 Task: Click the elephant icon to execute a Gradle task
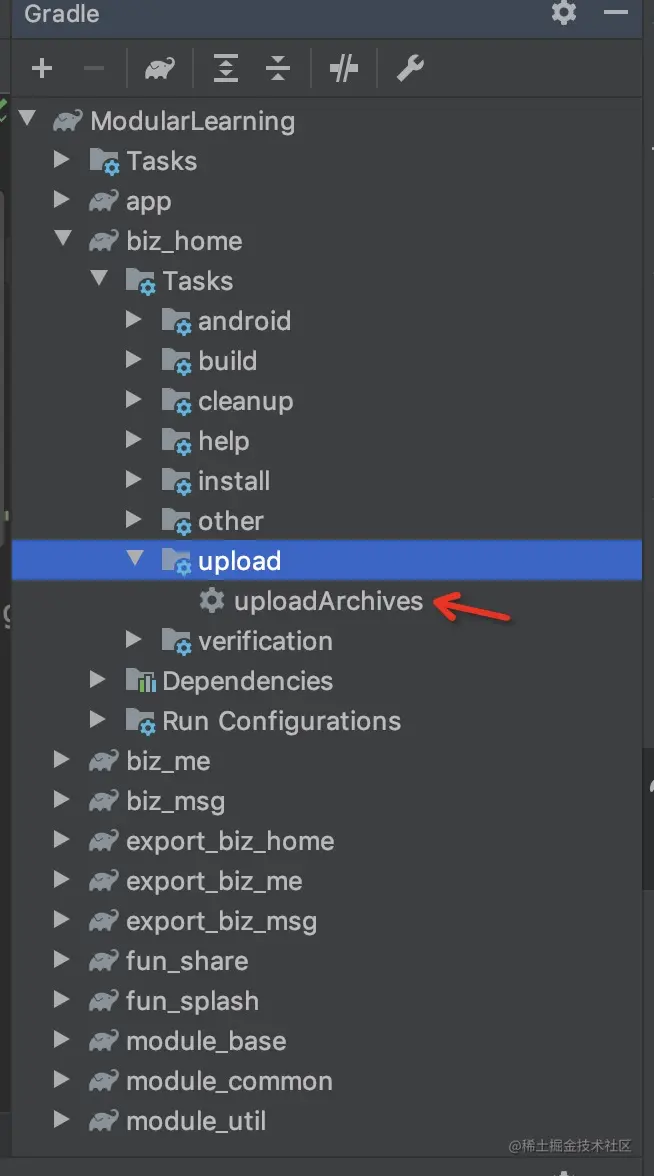[160, 69]
